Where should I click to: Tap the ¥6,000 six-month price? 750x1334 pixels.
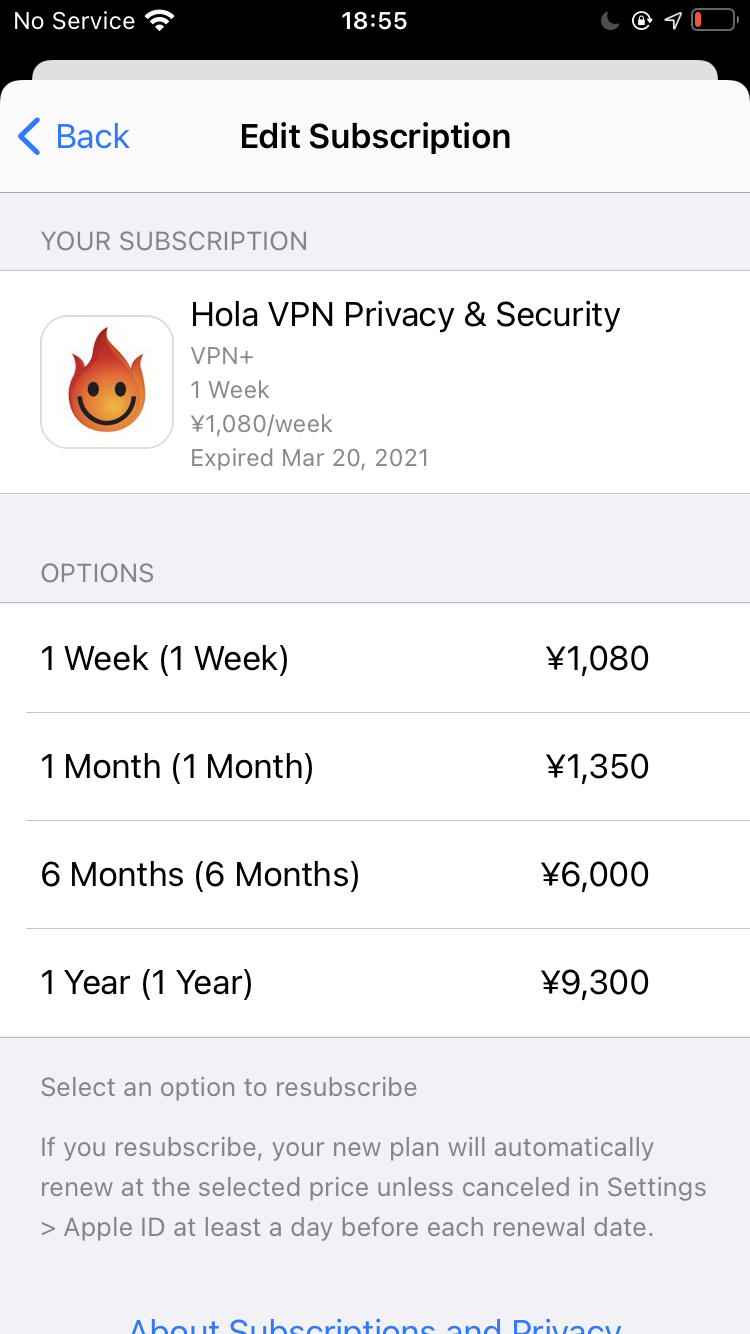[595, 874]
